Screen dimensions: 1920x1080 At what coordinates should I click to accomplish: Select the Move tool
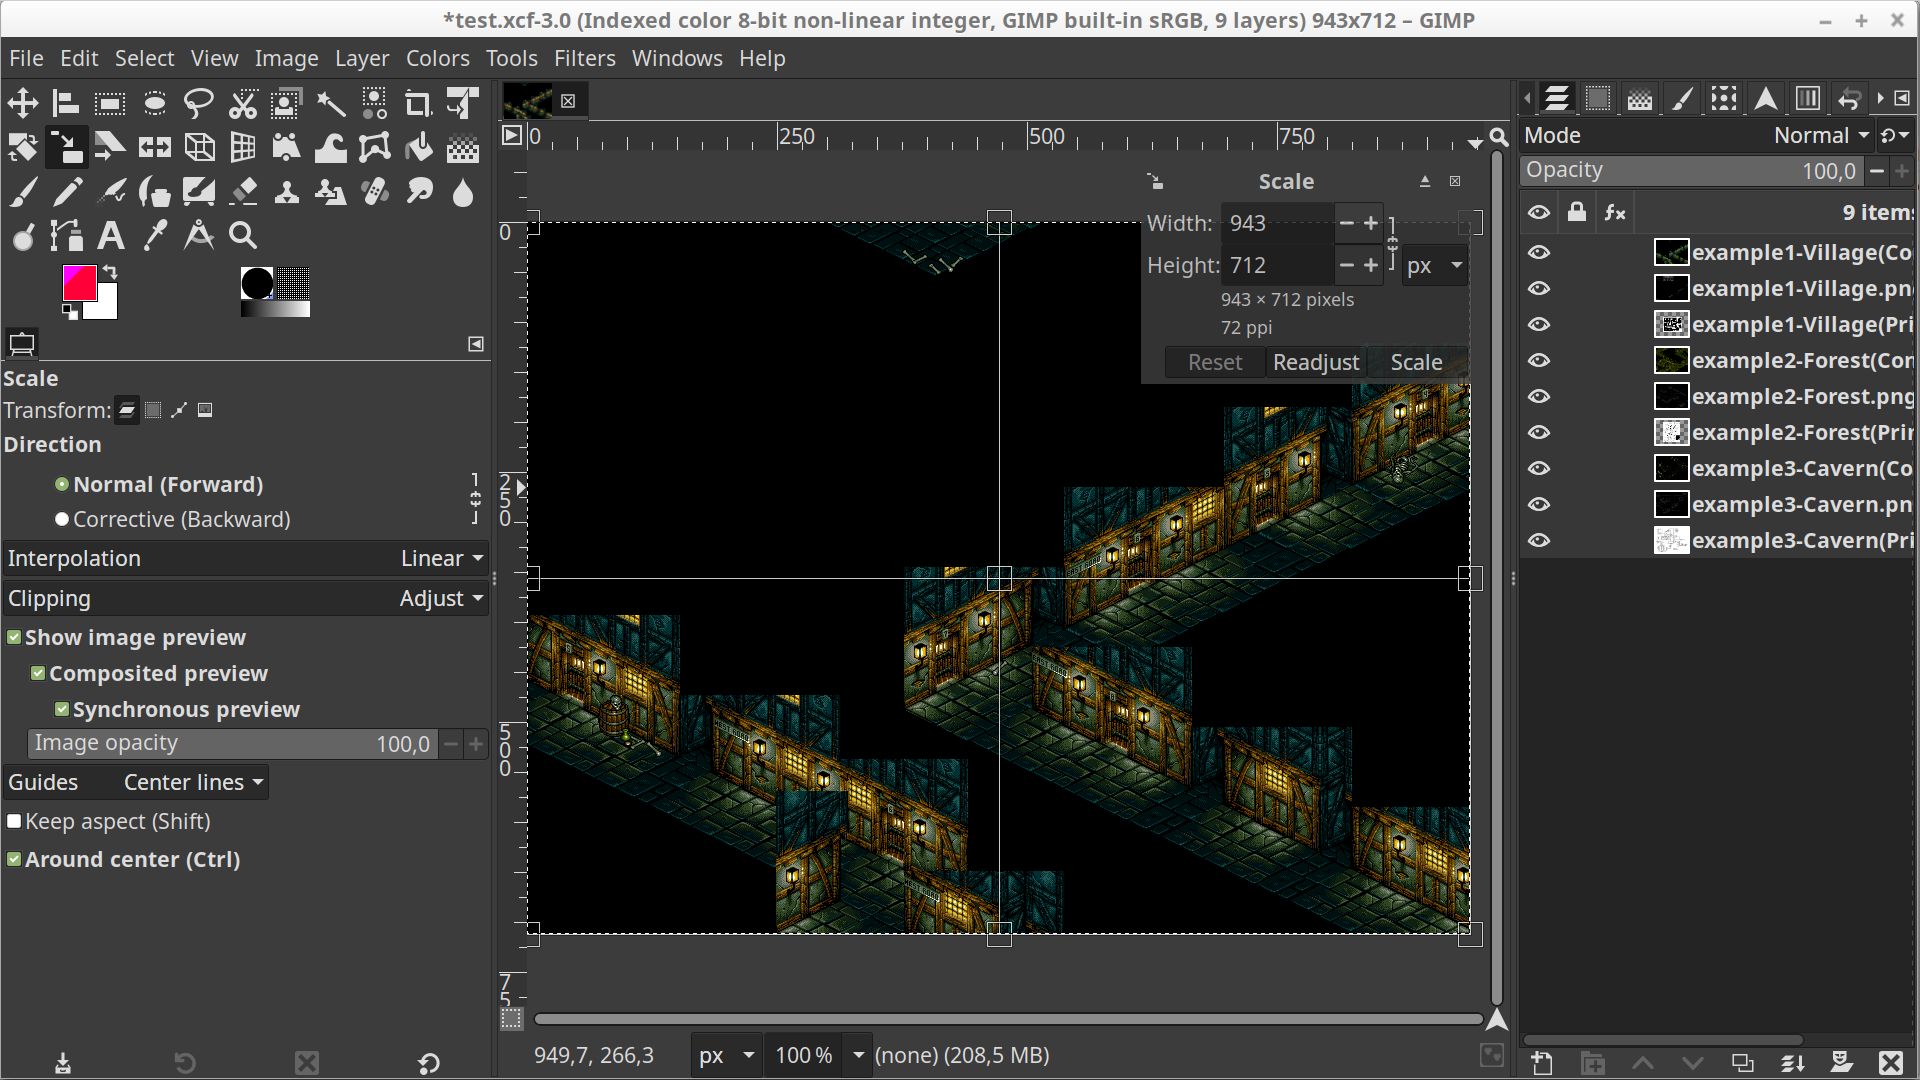22,102
